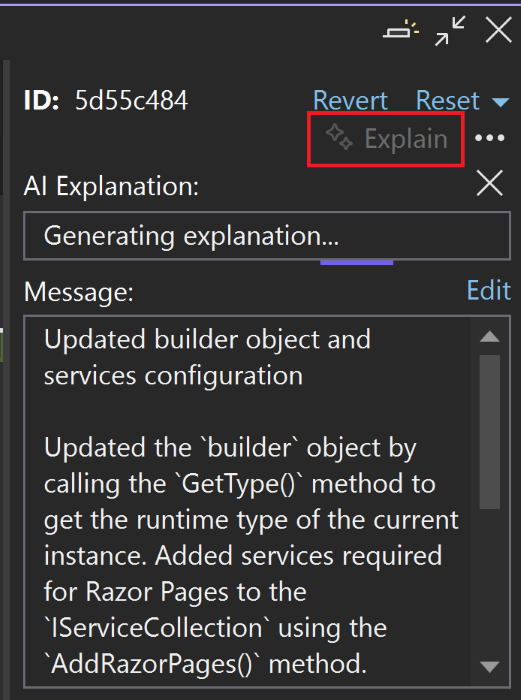Open the three-dot more options menu
The image size is (521, 700).
(489, 138)
